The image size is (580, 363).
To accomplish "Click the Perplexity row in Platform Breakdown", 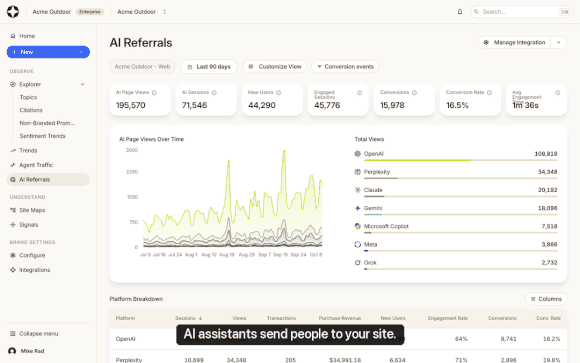I will click(338, 357).
